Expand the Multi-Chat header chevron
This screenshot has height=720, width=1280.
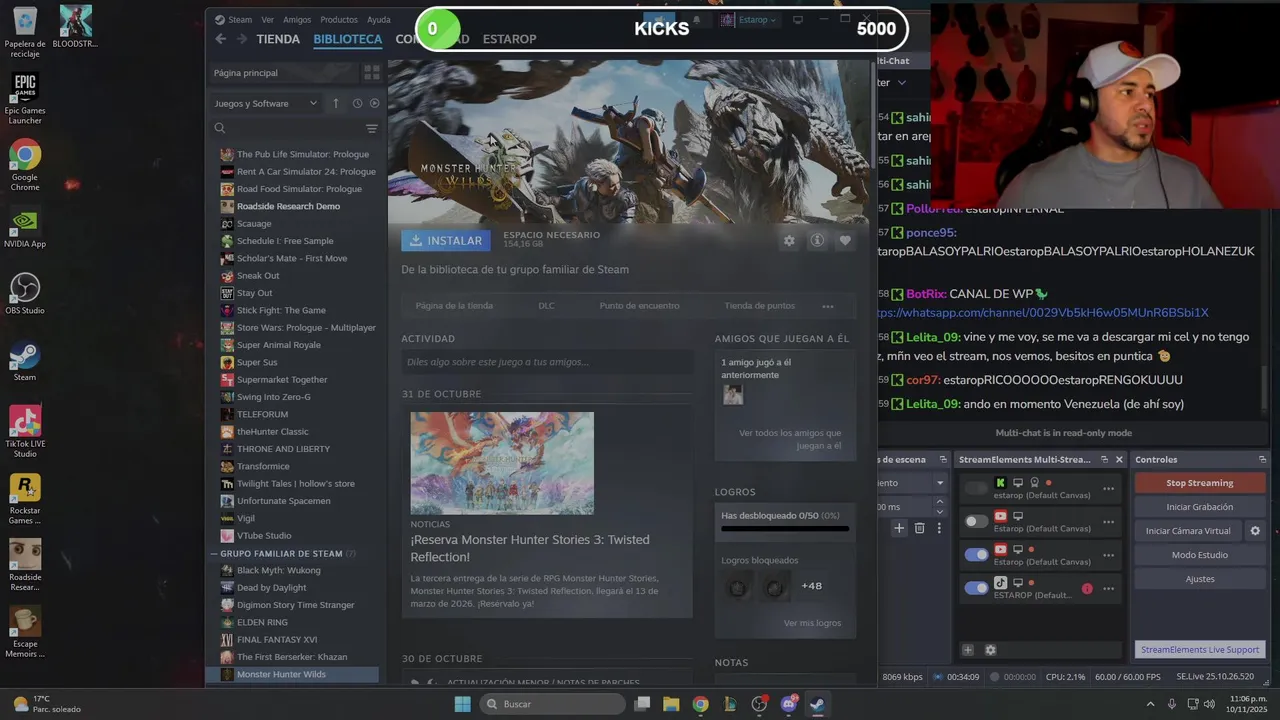tap(901, 83)
